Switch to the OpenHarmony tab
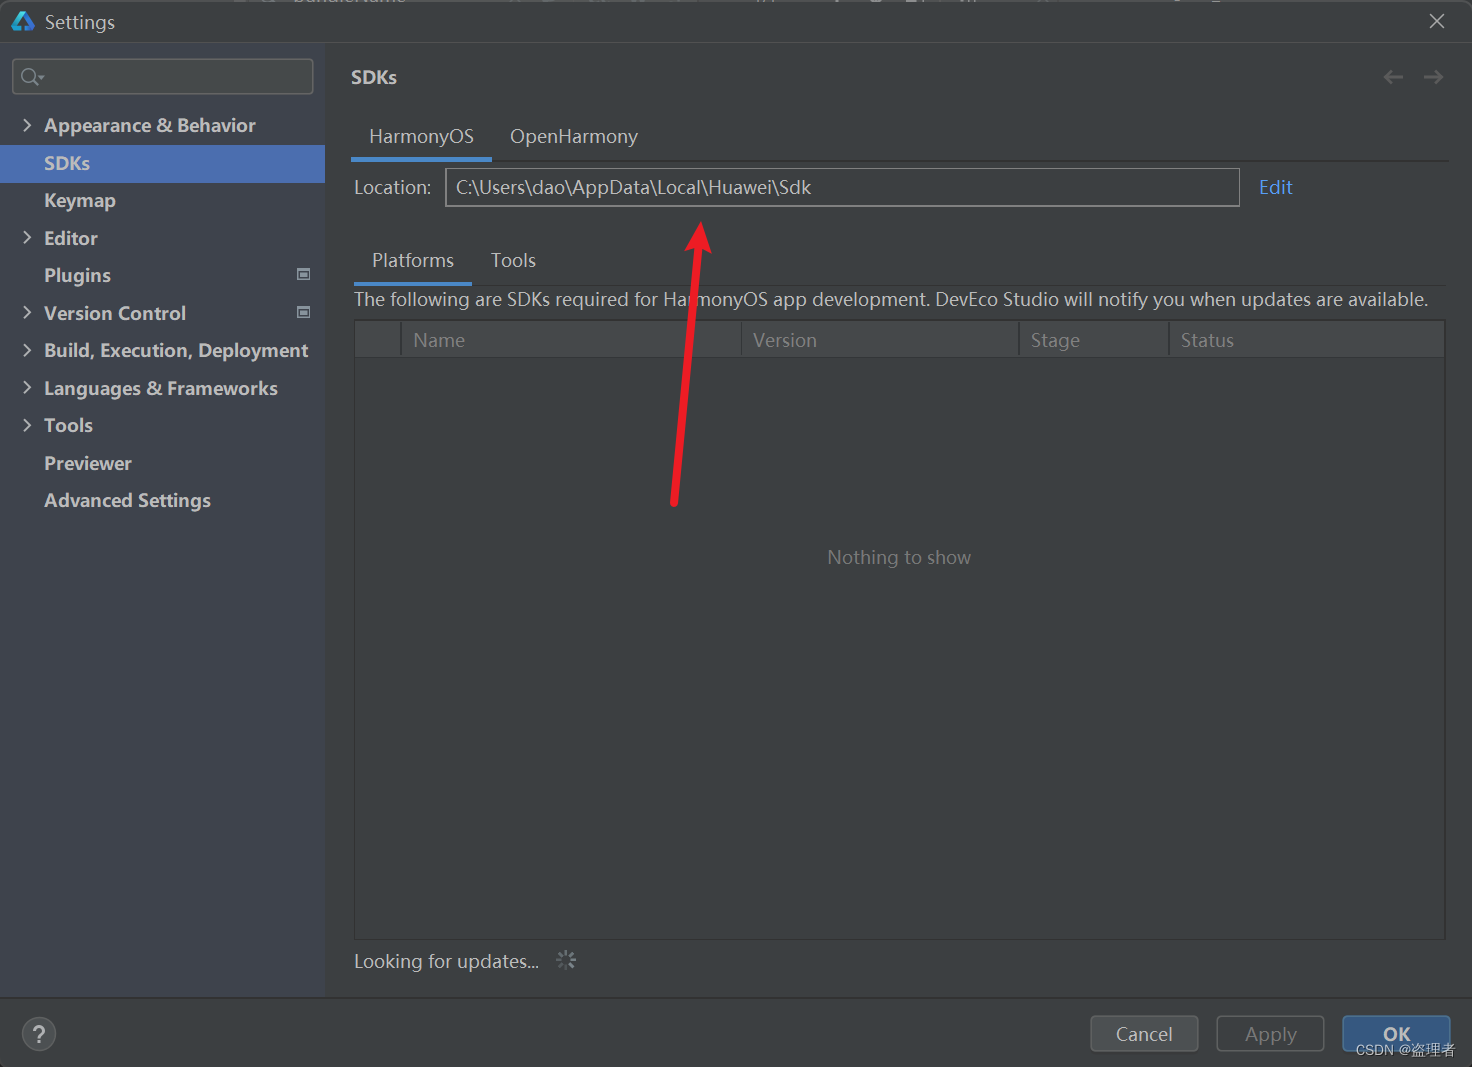The image size is (1472, 1067). point(574,137)
